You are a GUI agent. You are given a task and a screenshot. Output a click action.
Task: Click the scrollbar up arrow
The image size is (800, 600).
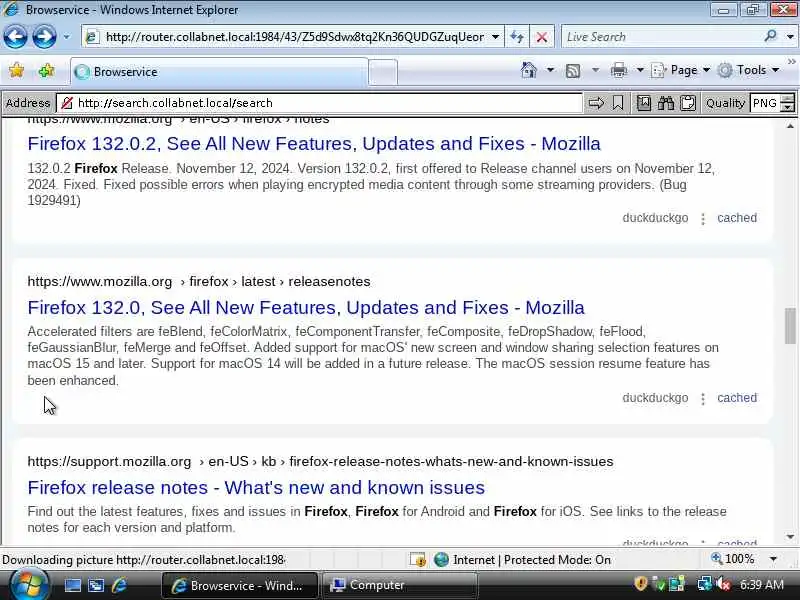click(790, 126)
